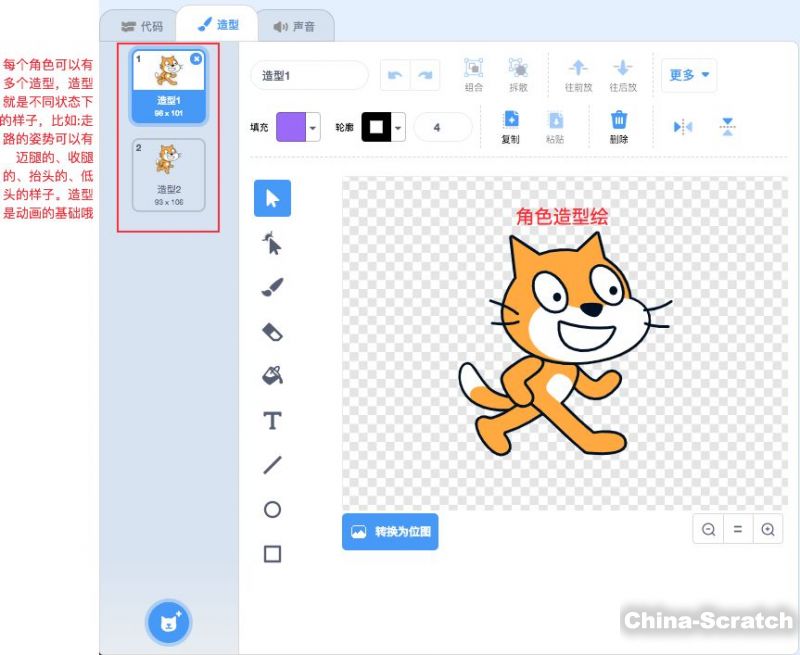The height and width of the screenshot is (655, 800).
Task: Click the costume name field 造型1
Action: pos(309,75)
